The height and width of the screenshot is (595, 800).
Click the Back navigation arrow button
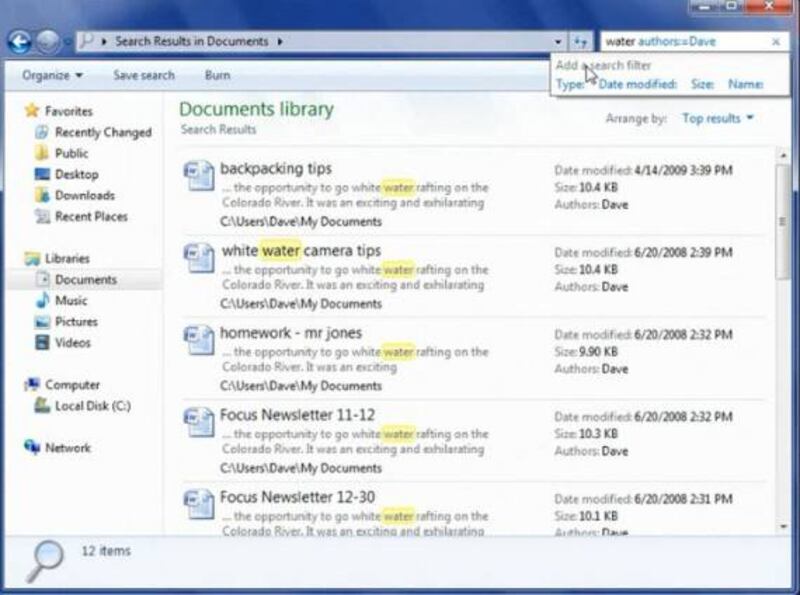(x=19, y=41)
